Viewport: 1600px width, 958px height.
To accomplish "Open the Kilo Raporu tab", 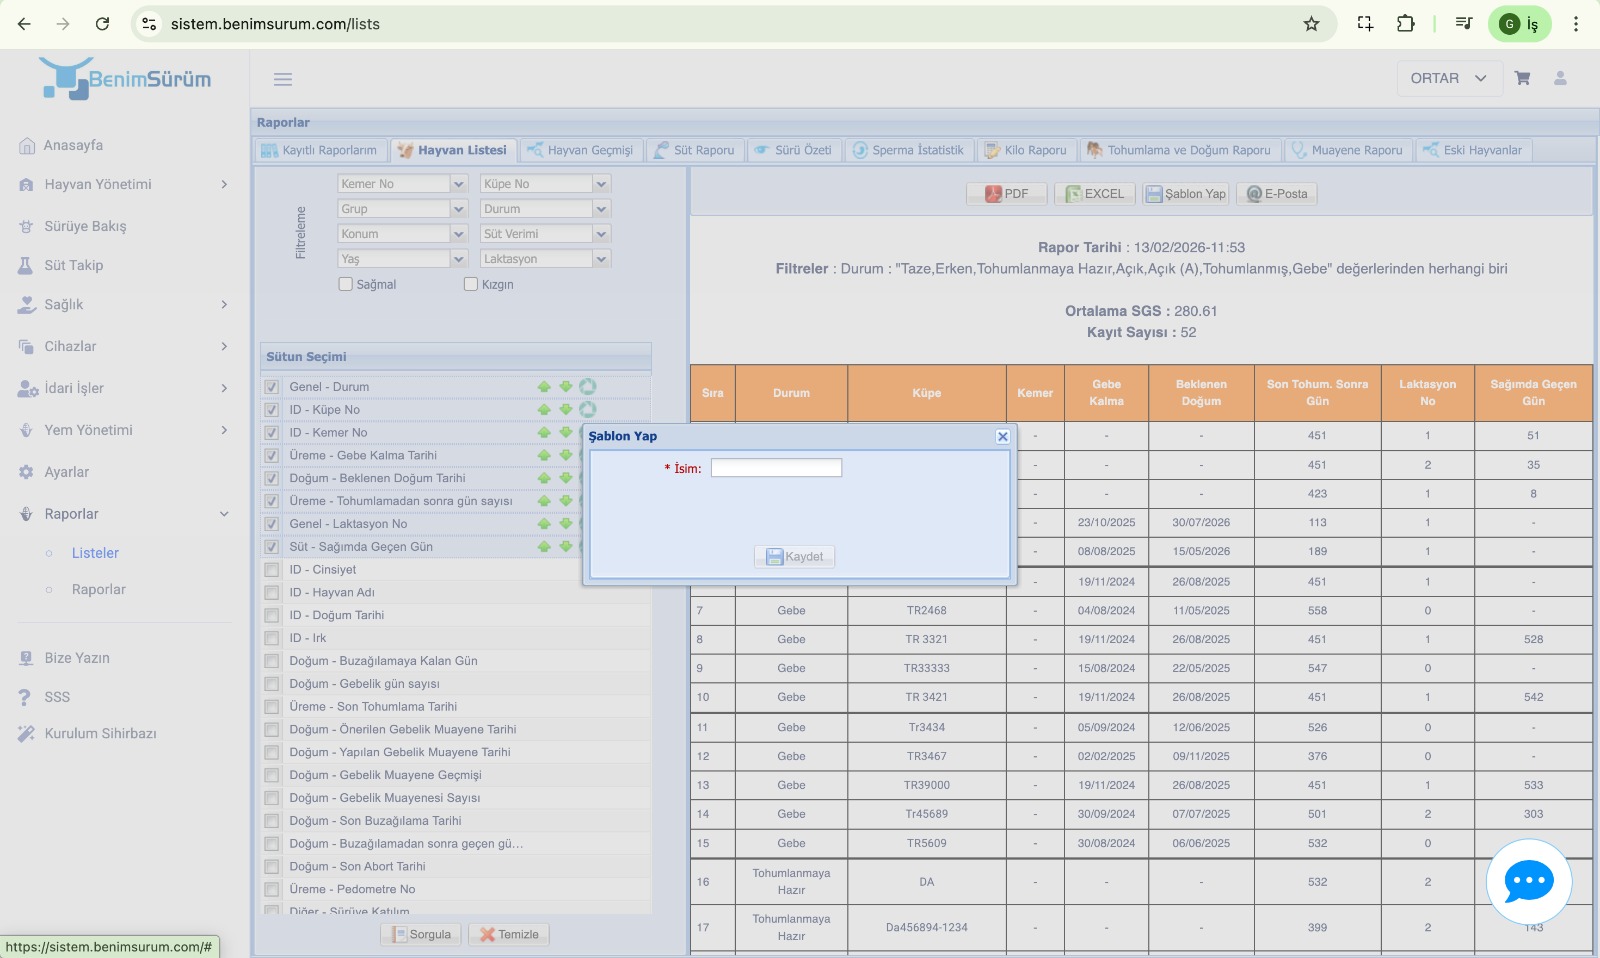I will point(1025,150).
